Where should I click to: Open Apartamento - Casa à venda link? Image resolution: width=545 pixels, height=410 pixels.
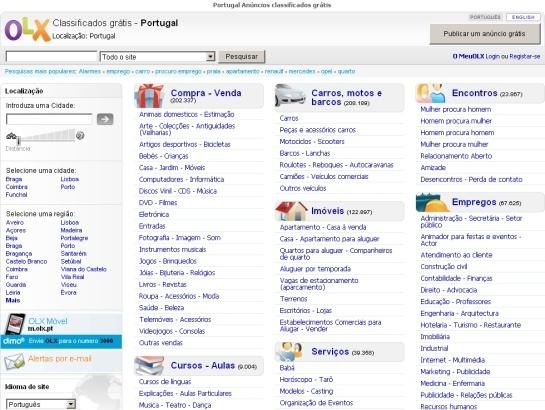coord(323,227)
